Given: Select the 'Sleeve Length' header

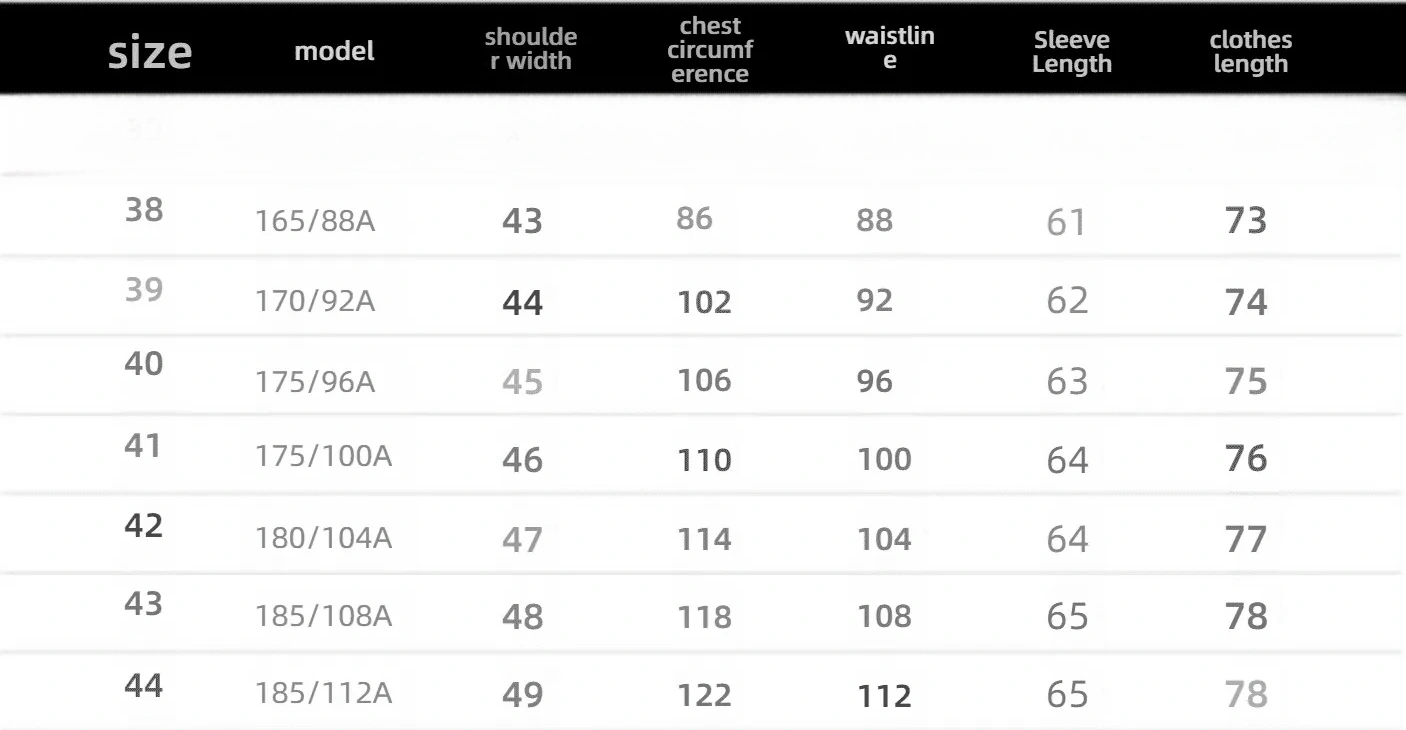Looking at the screenshot, I should (x=1072, y=53).
